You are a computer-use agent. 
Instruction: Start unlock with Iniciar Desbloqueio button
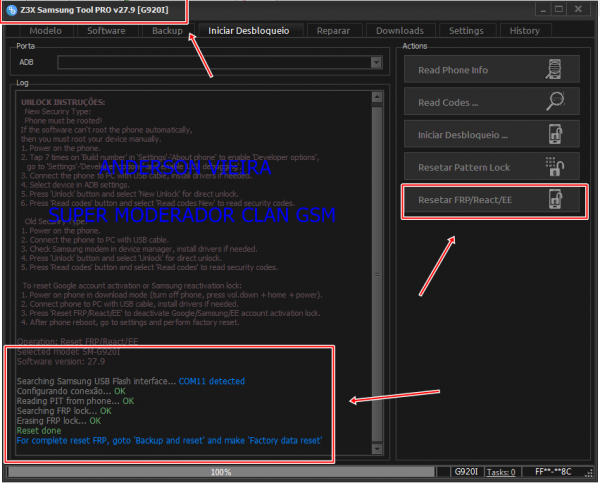[492, 134]
